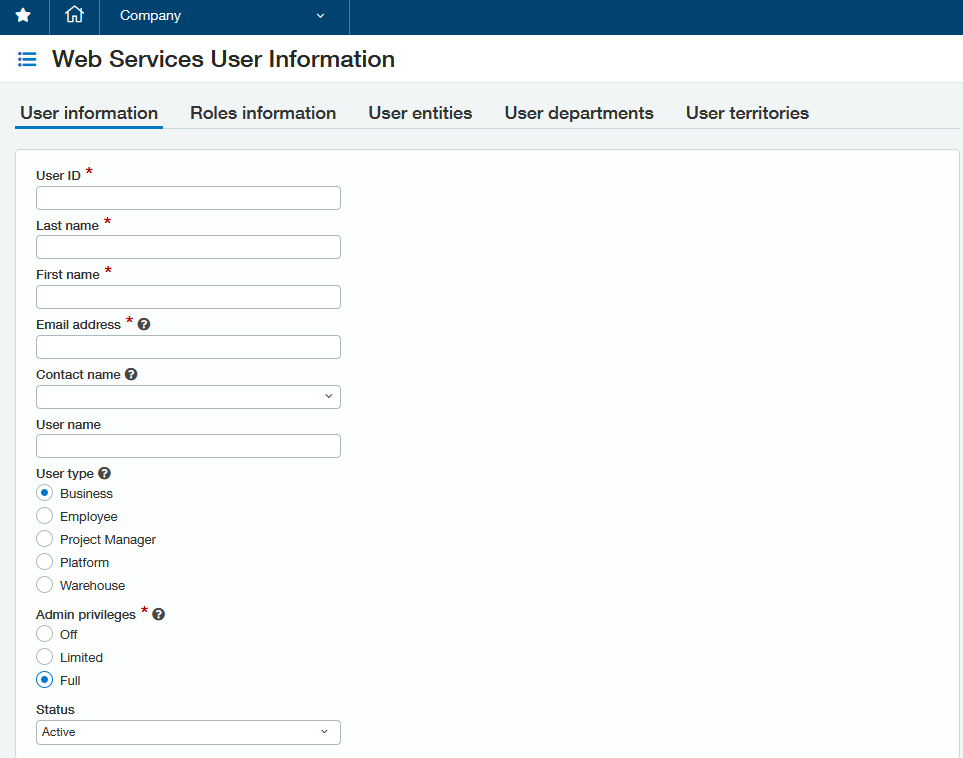The height and width of the screenshot is (758, 963).
Task: Set Admin privileges to Limited
Action: [x=44, y=658]
